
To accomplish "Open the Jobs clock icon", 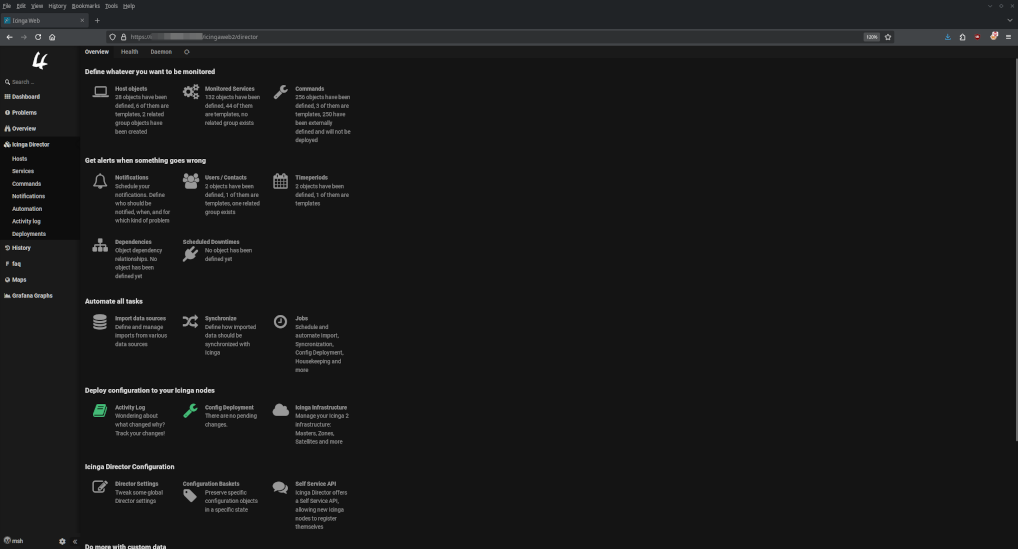I will [281, 322].
